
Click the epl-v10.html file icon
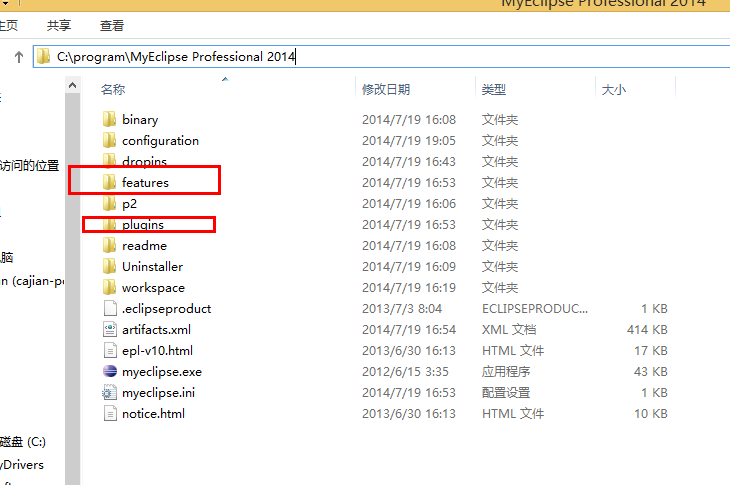click(x=110, y=350)
